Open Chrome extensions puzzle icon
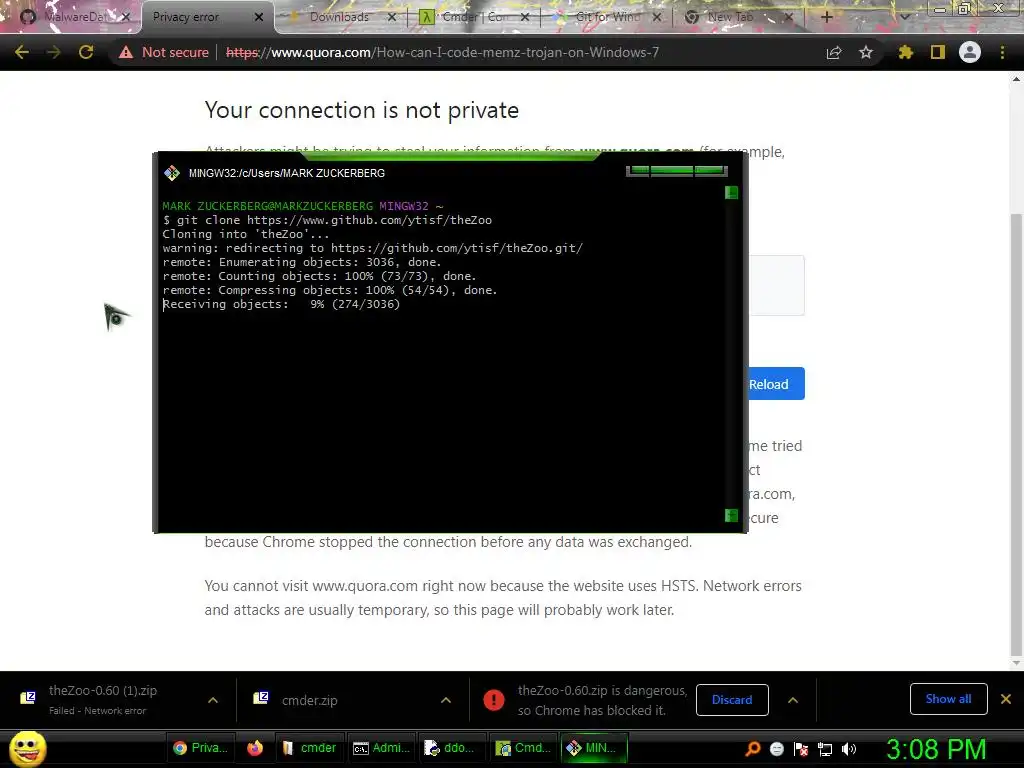The height and width of the screenshot is (768, 1024). point(906,52)
